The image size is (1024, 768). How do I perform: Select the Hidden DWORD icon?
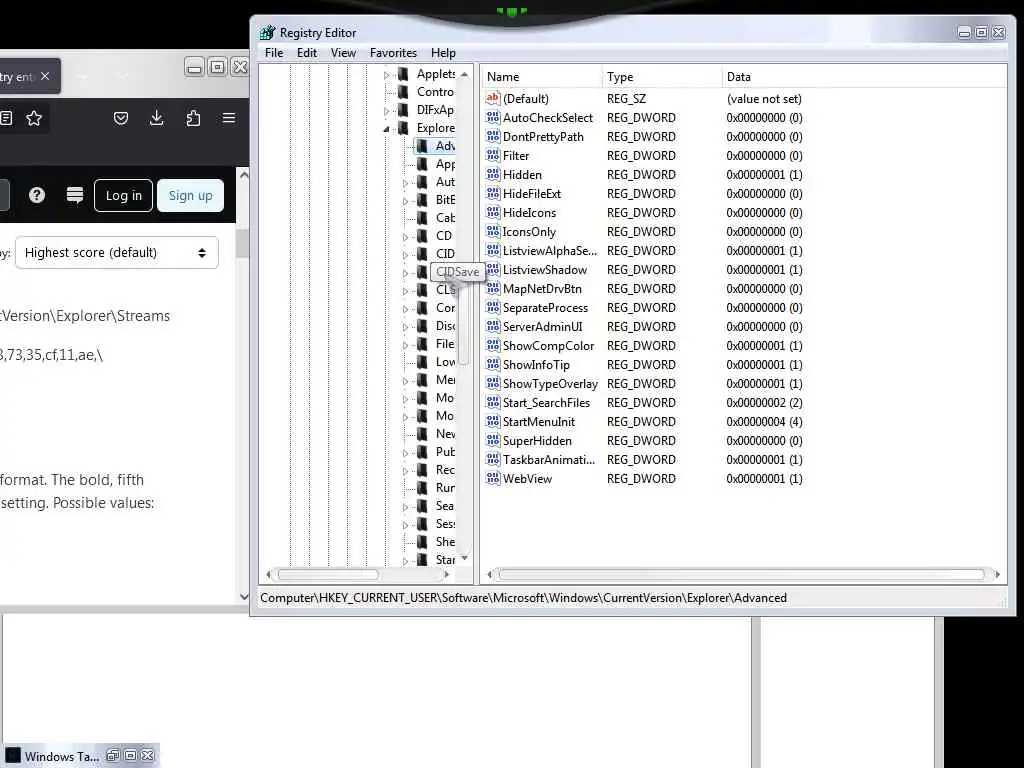point(493,174)
